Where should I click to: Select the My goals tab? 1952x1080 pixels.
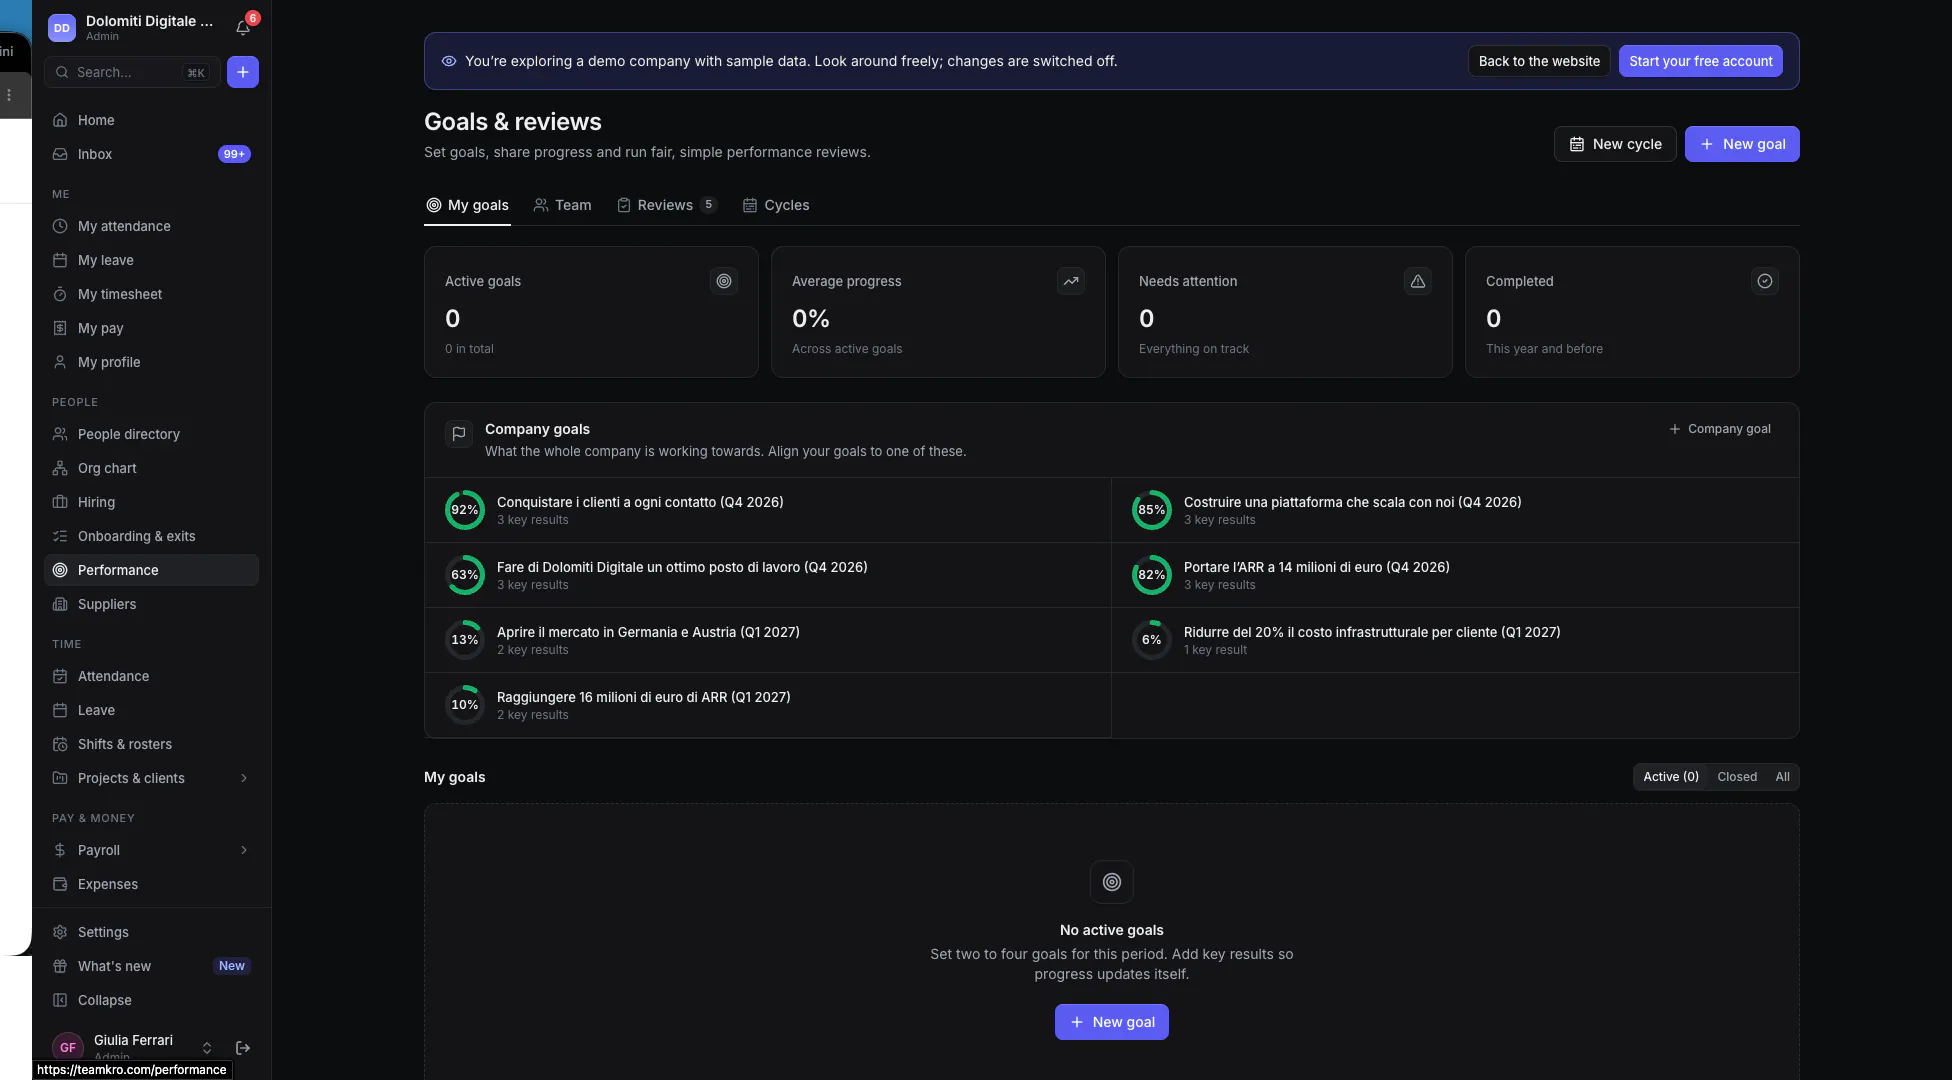click(x=467, y=205)
